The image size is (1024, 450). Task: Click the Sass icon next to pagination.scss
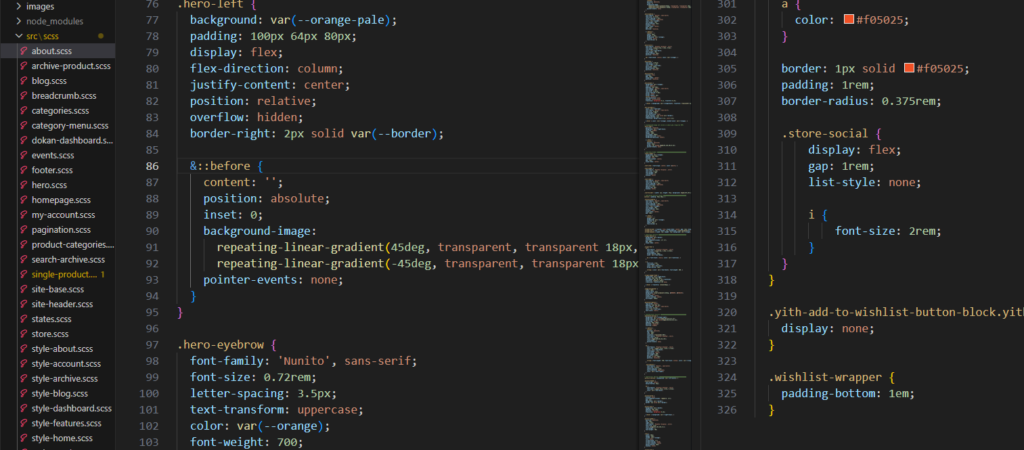(23, 230)
